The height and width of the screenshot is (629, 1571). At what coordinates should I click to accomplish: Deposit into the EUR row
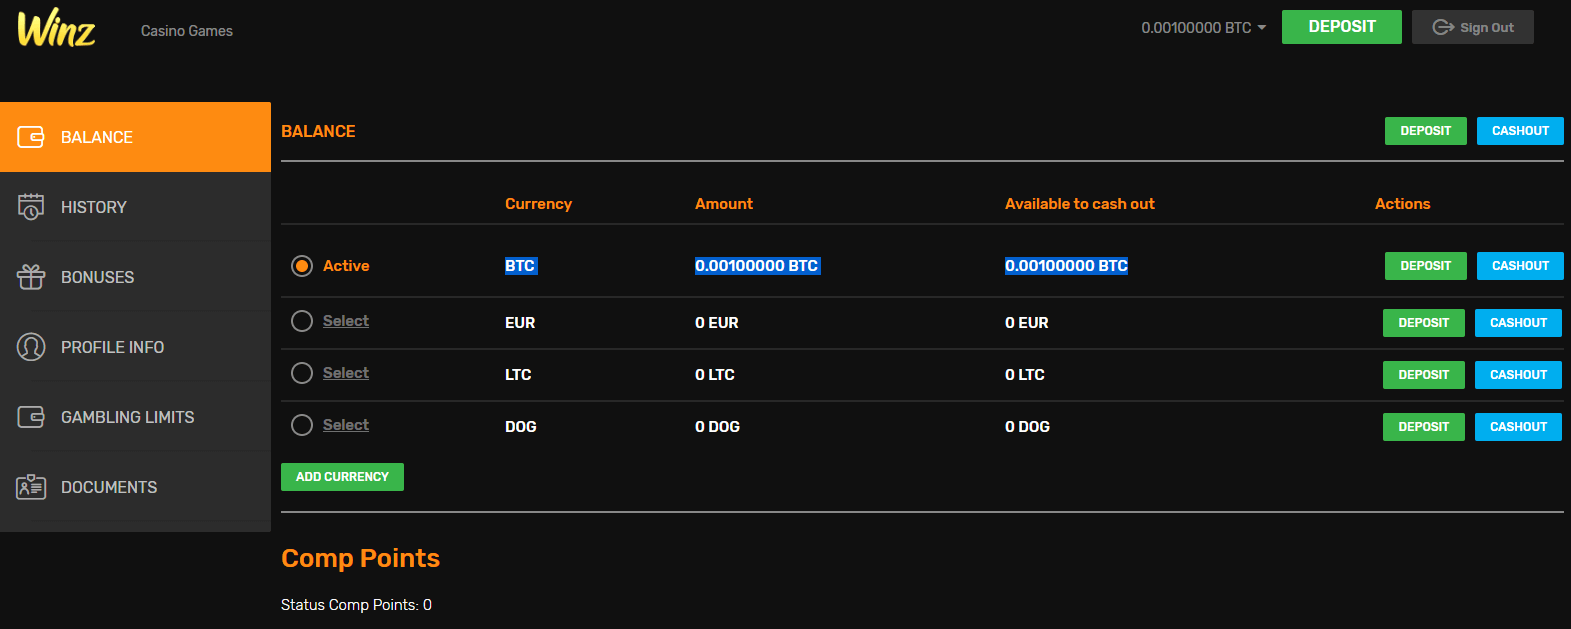1424,323
